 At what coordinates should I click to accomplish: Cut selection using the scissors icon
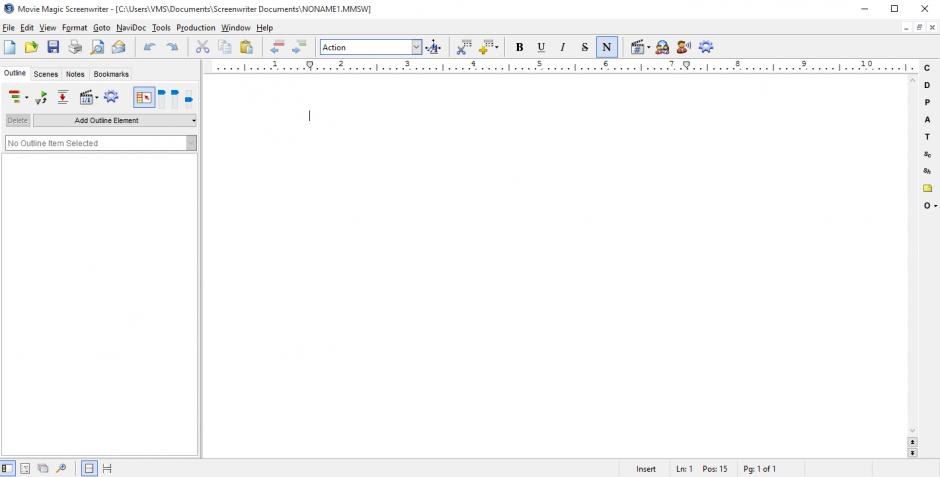203,47
